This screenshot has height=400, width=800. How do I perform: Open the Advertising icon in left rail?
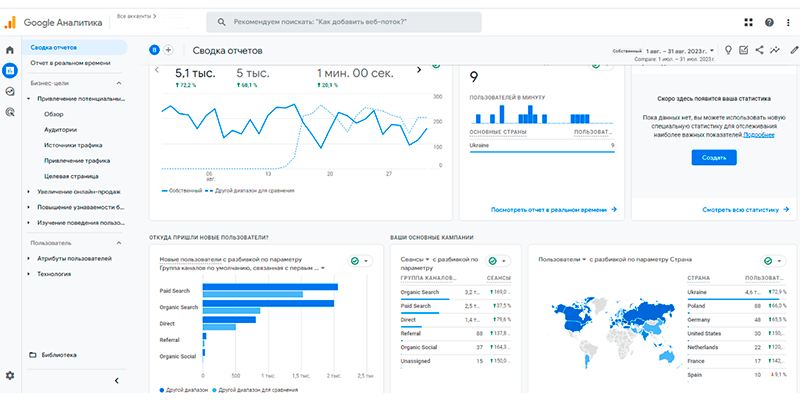(10, 112)
